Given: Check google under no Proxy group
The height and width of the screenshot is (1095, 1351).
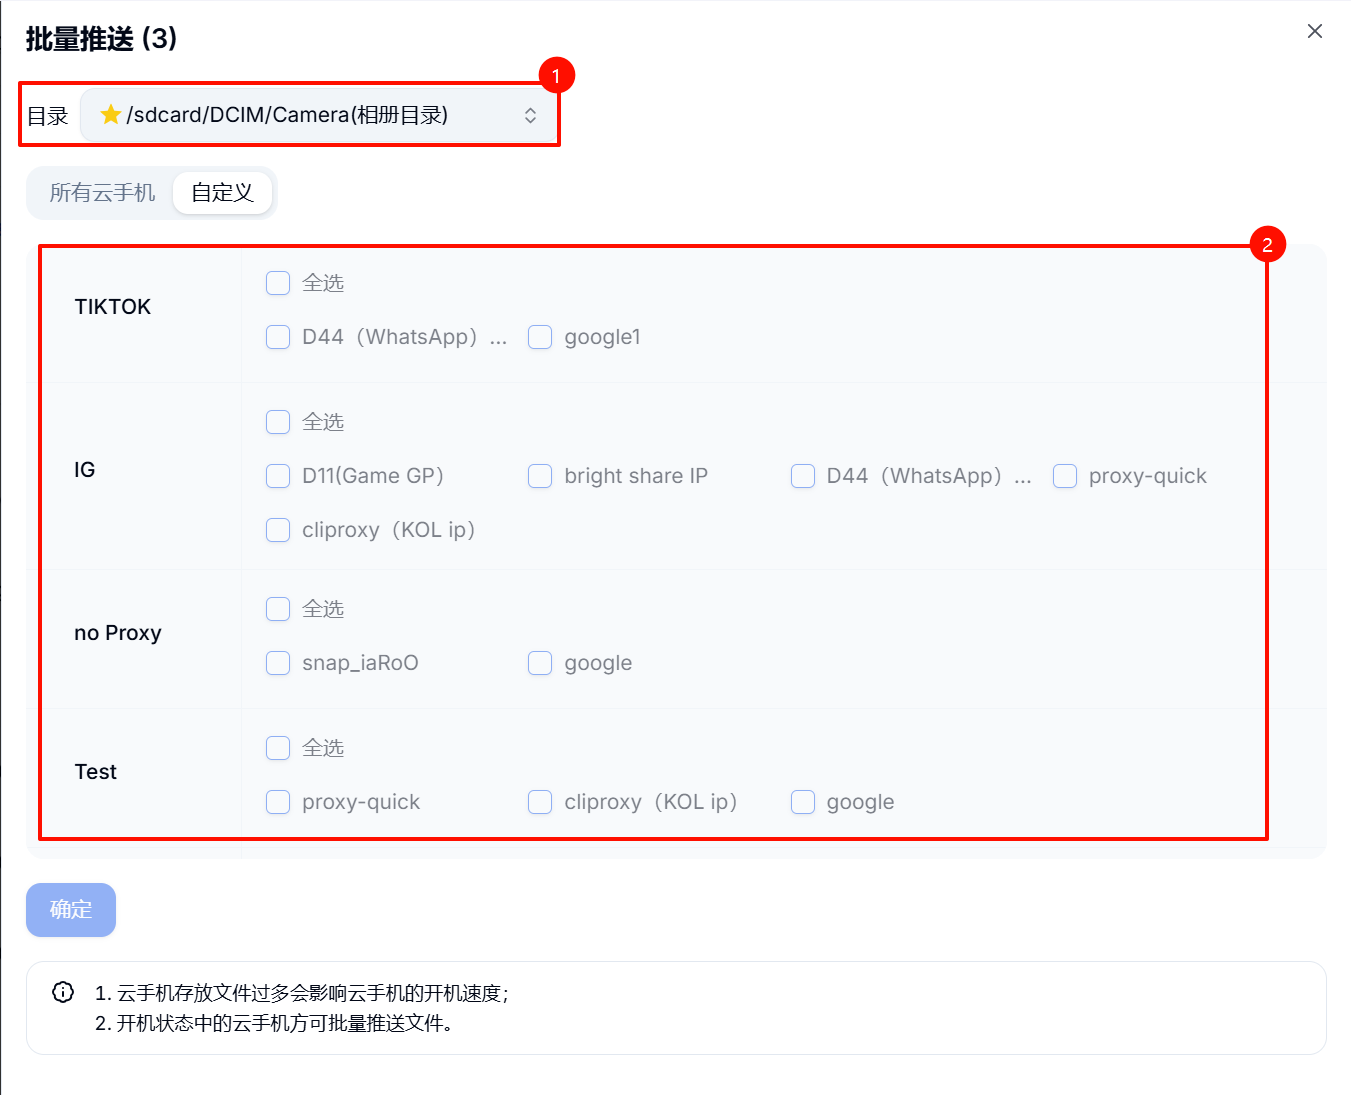Looking at the screenshot, I should pos(540,663).
